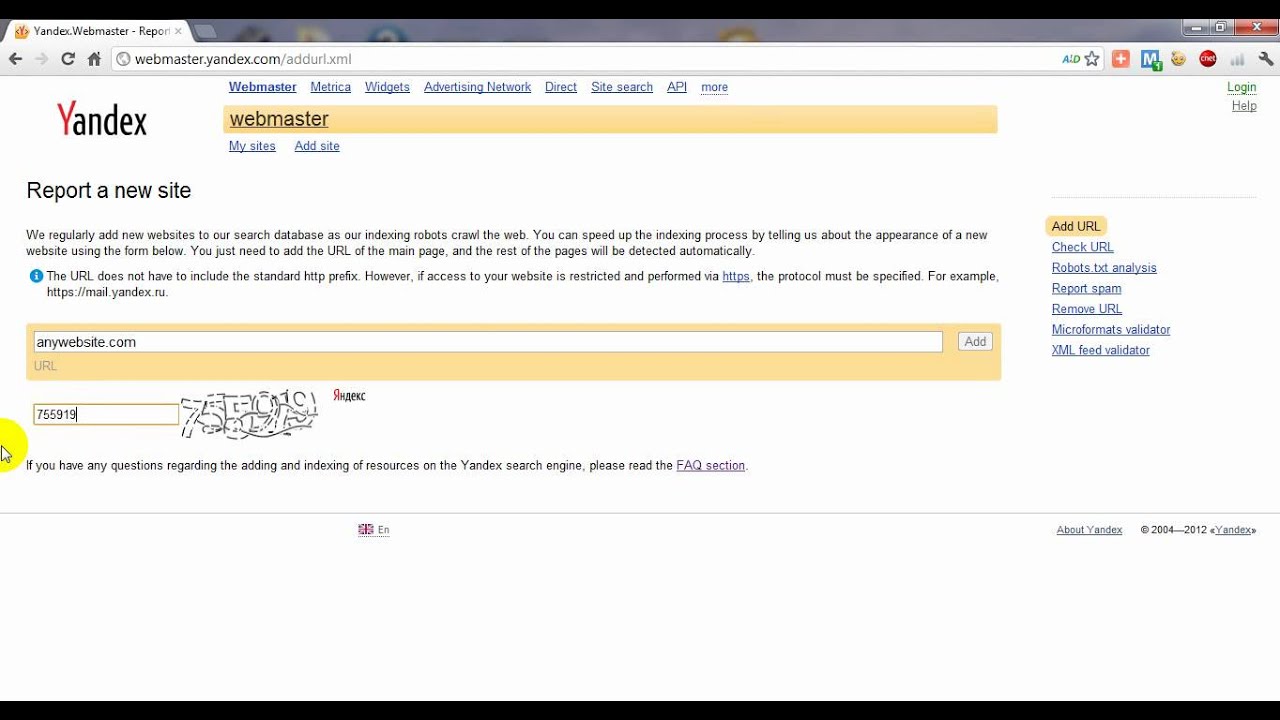The height and width of the screenshot is (720, 1280).
Task: Click the Login link
Action: (1242, 87)
